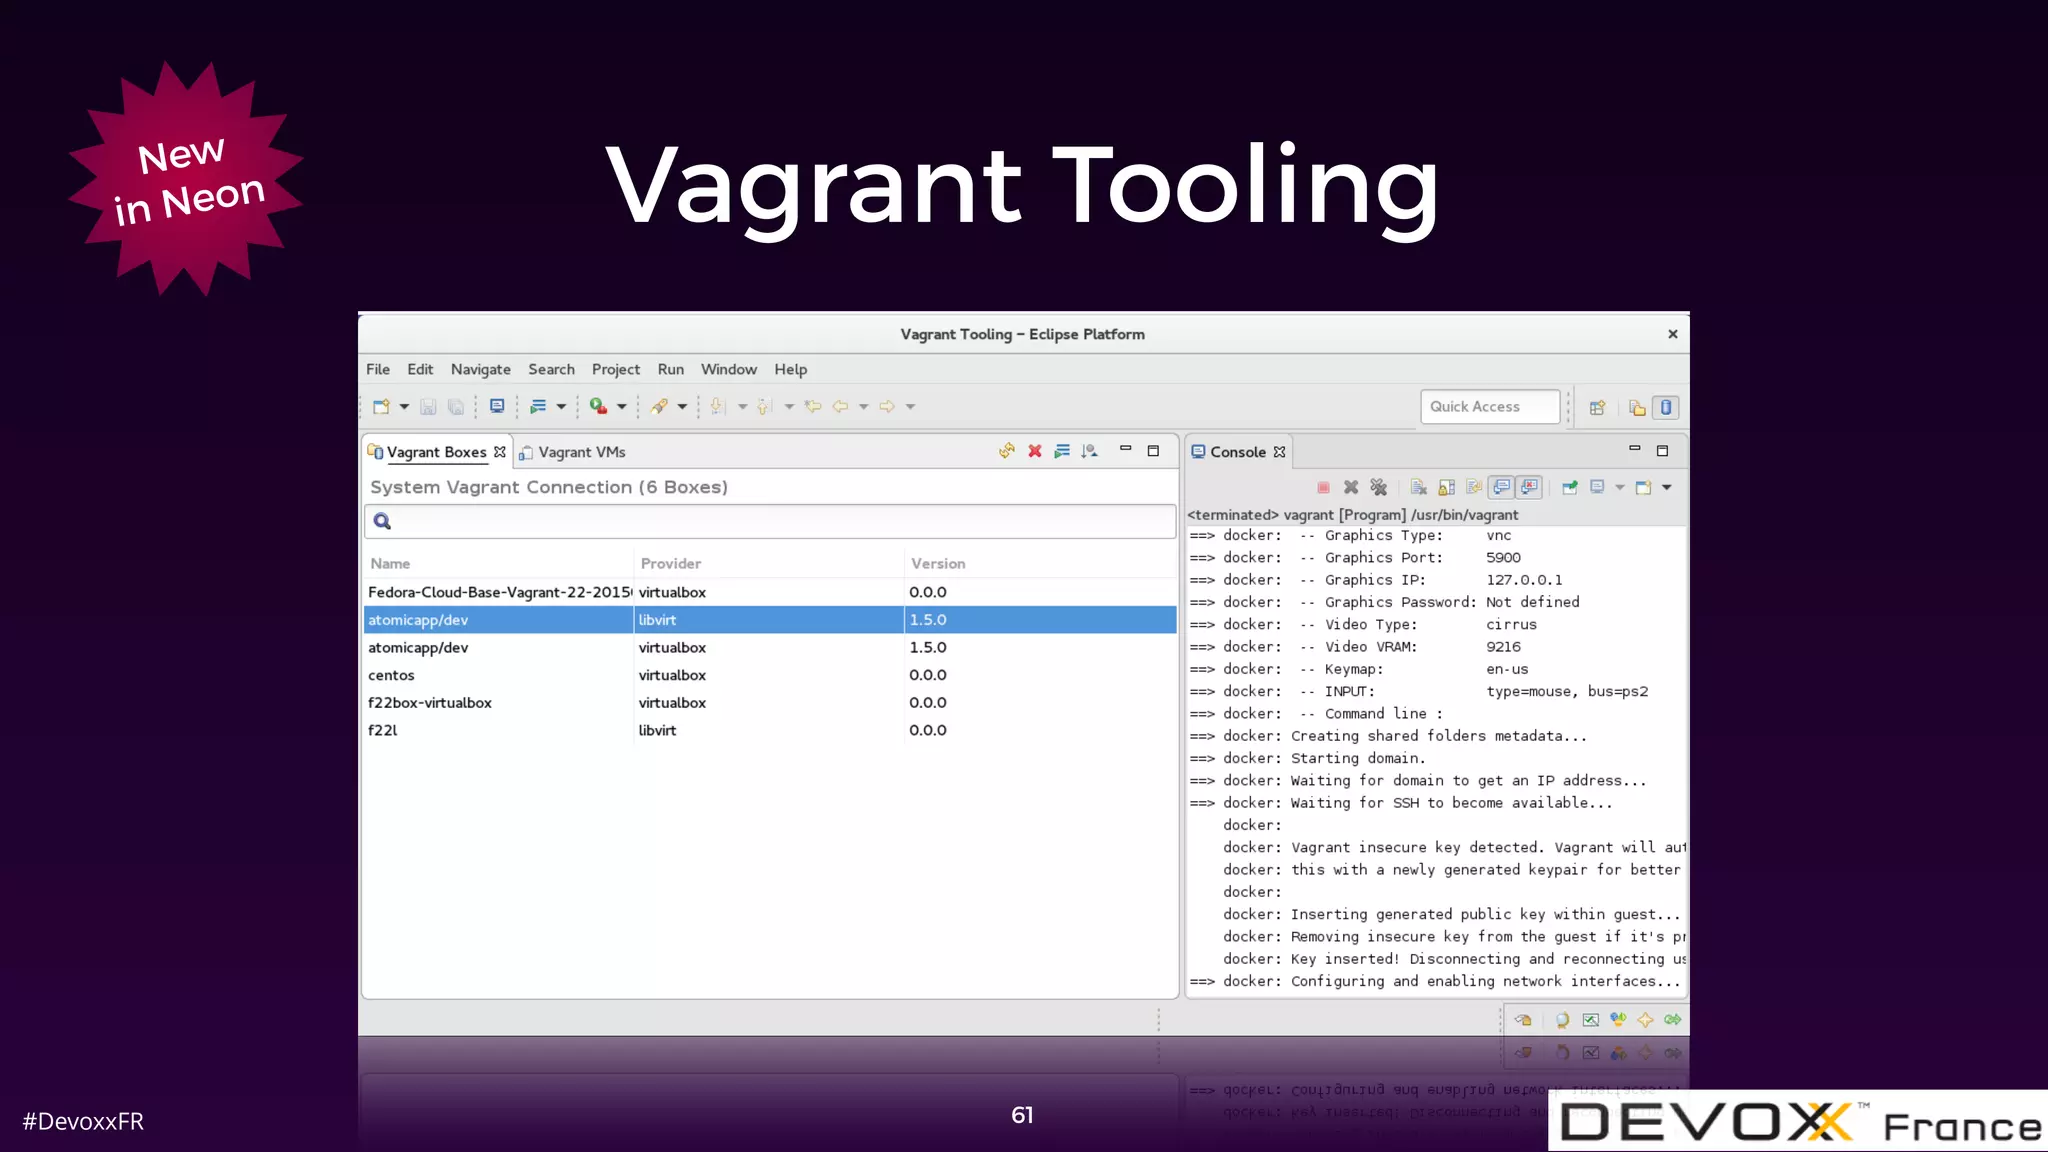
Task: Open the File menu
Action: 378,369
